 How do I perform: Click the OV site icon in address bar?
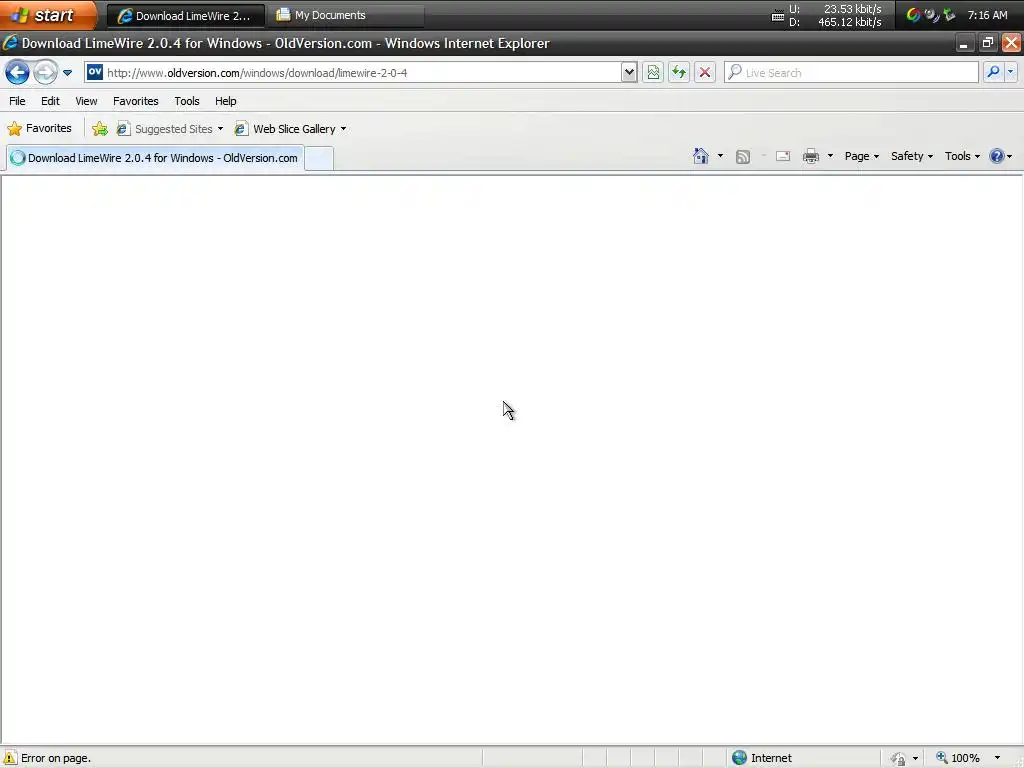(95, 72)
